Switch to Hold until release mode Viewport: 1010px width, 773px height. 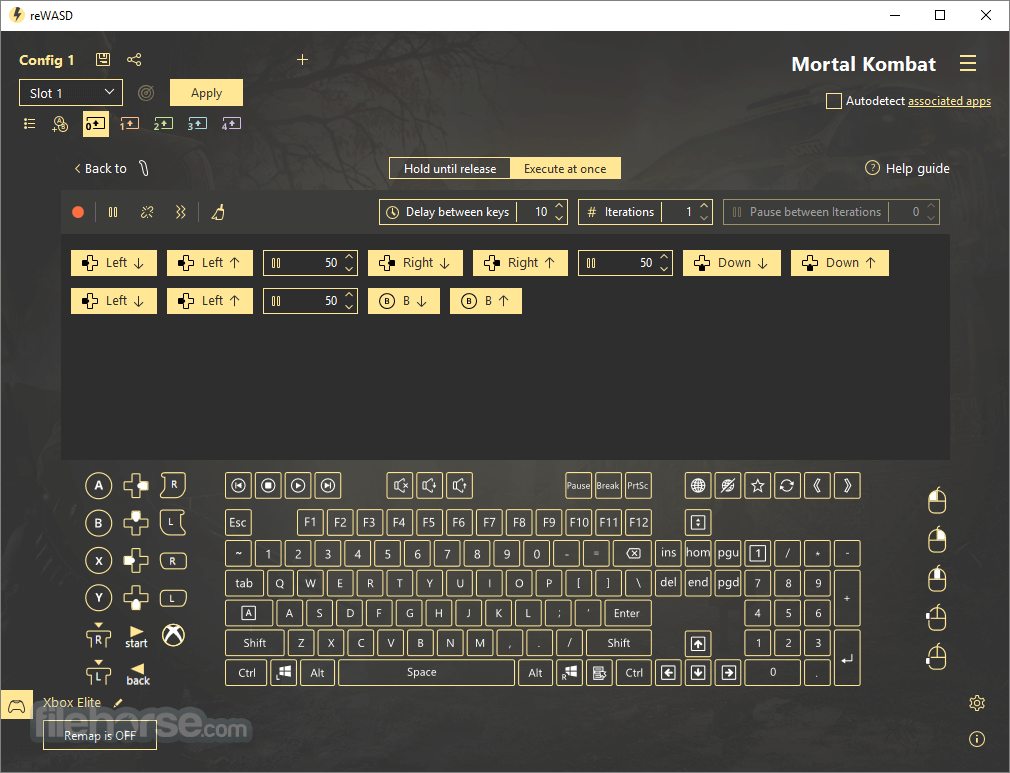[450, 169]
